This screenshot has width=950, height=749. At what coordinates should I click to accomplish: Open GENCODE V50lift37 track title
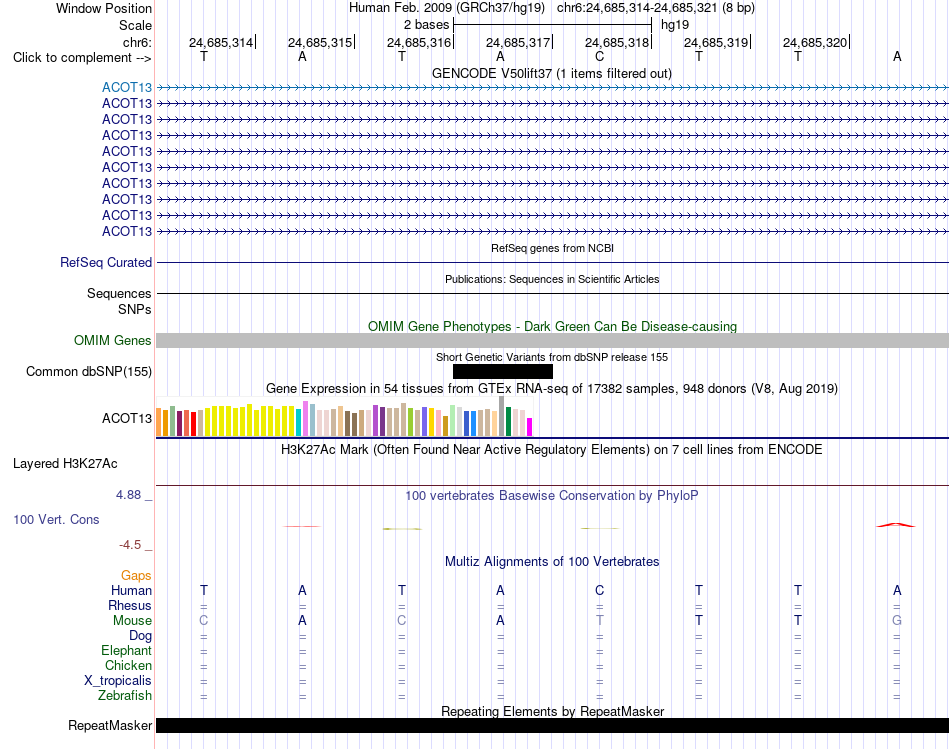point(552,73)
